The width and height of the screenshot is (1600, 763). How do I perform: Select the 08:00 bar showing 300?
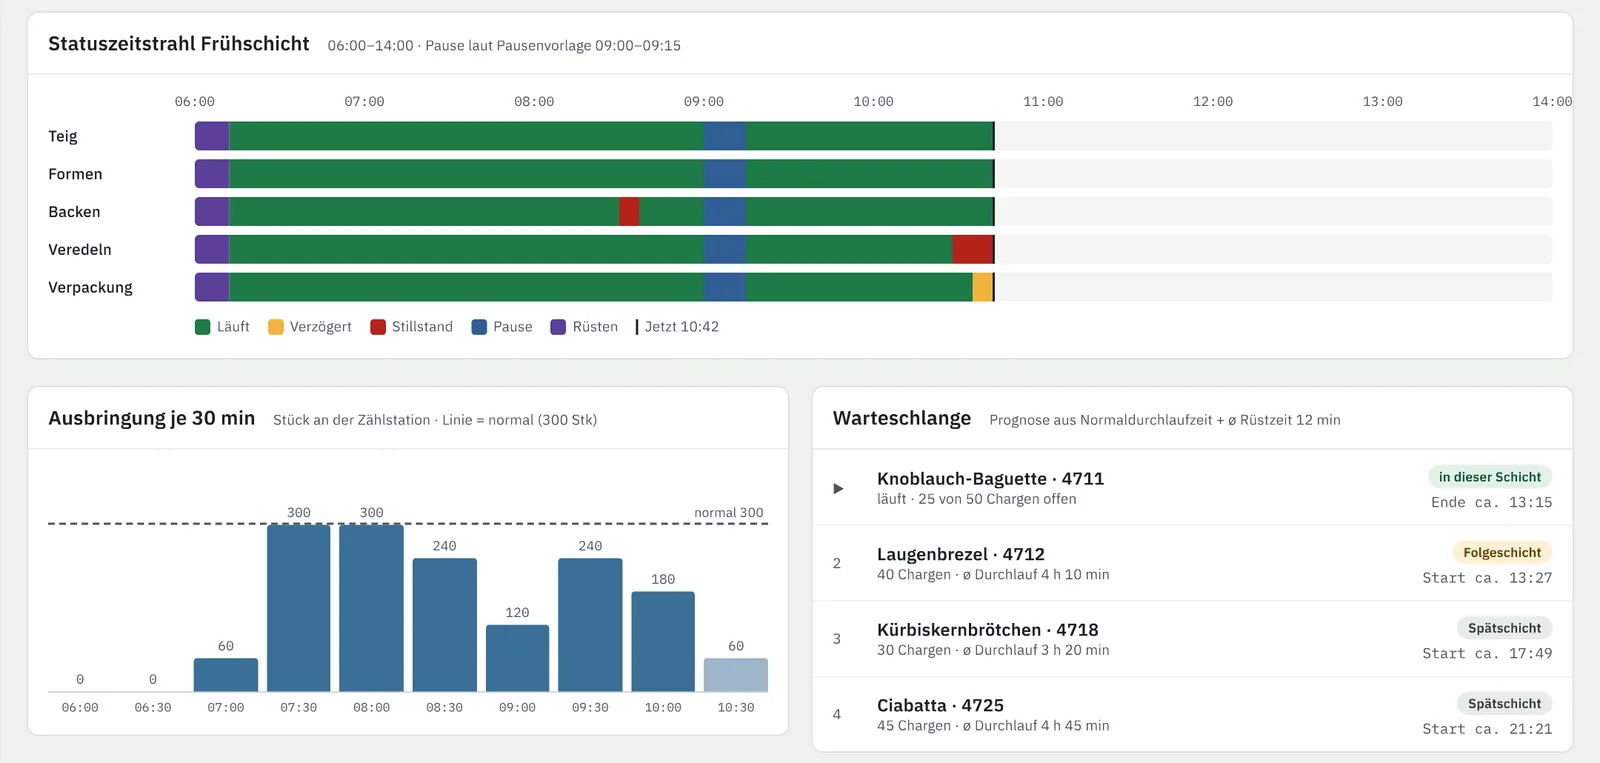click(x=371, y=607)
